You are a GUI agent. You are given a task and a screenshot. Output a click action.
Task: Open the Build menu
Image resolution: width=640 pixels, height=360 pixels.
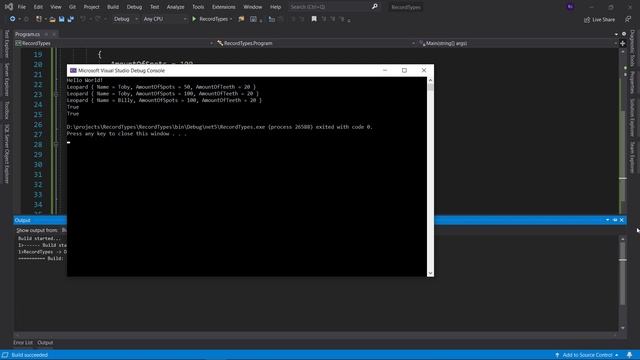click(x=113, y=7)
